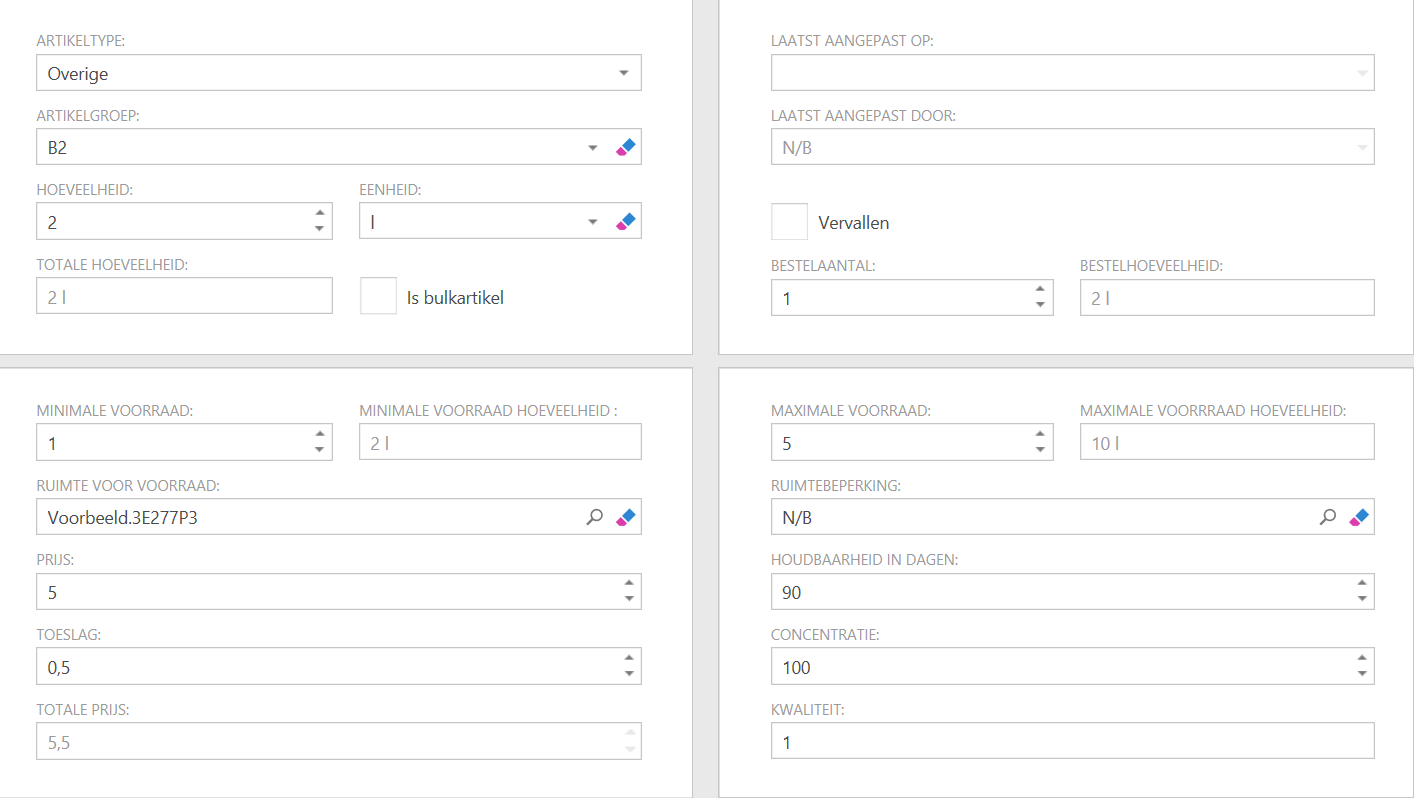1414x798 pixels.
Task: Decrease Toeslag using the down spinner
Action: coord(628,674)
